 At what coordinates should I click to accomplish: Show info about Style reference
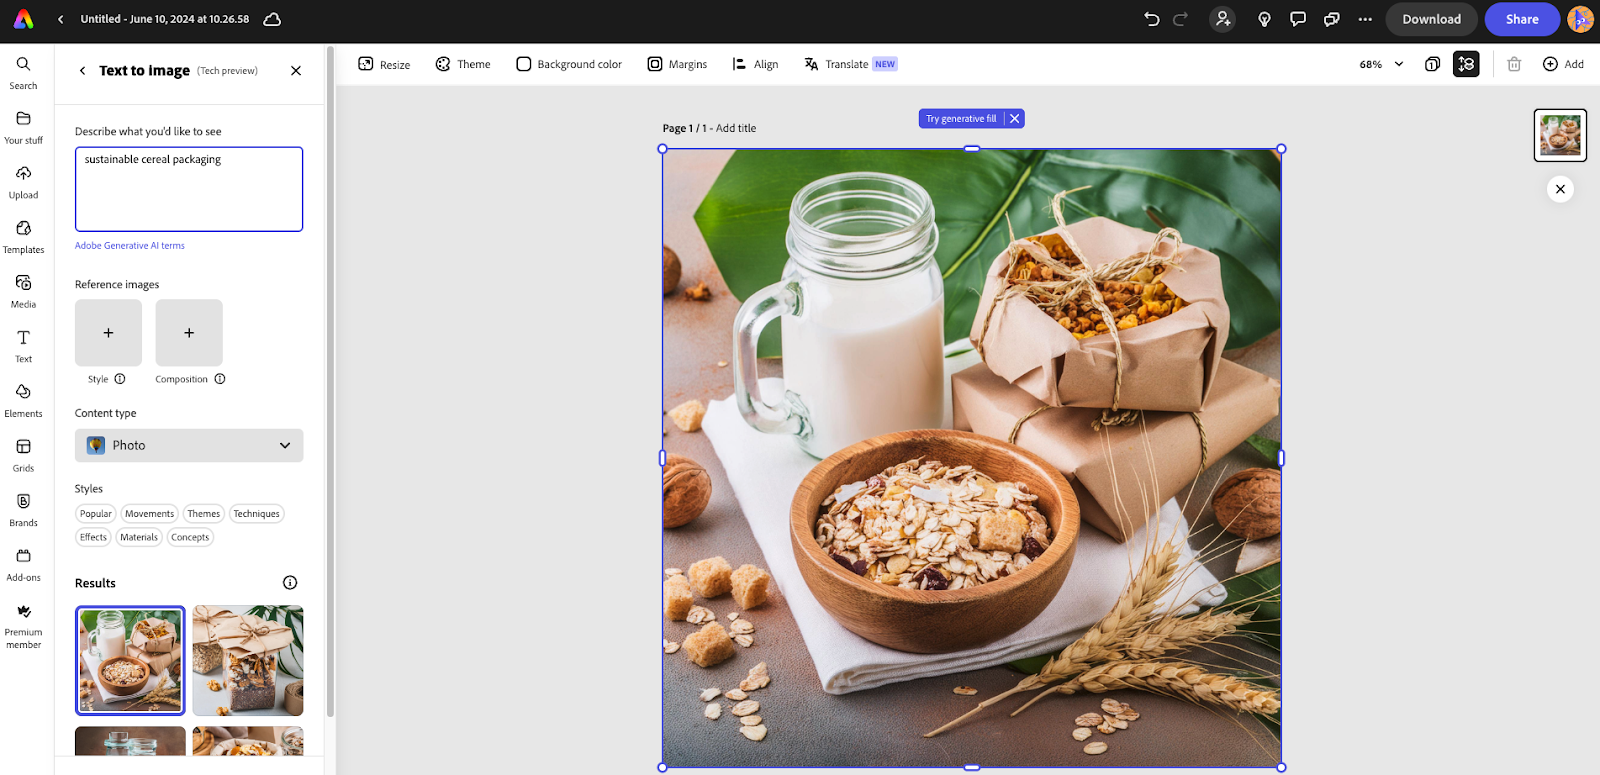click(x=120, y=379)
